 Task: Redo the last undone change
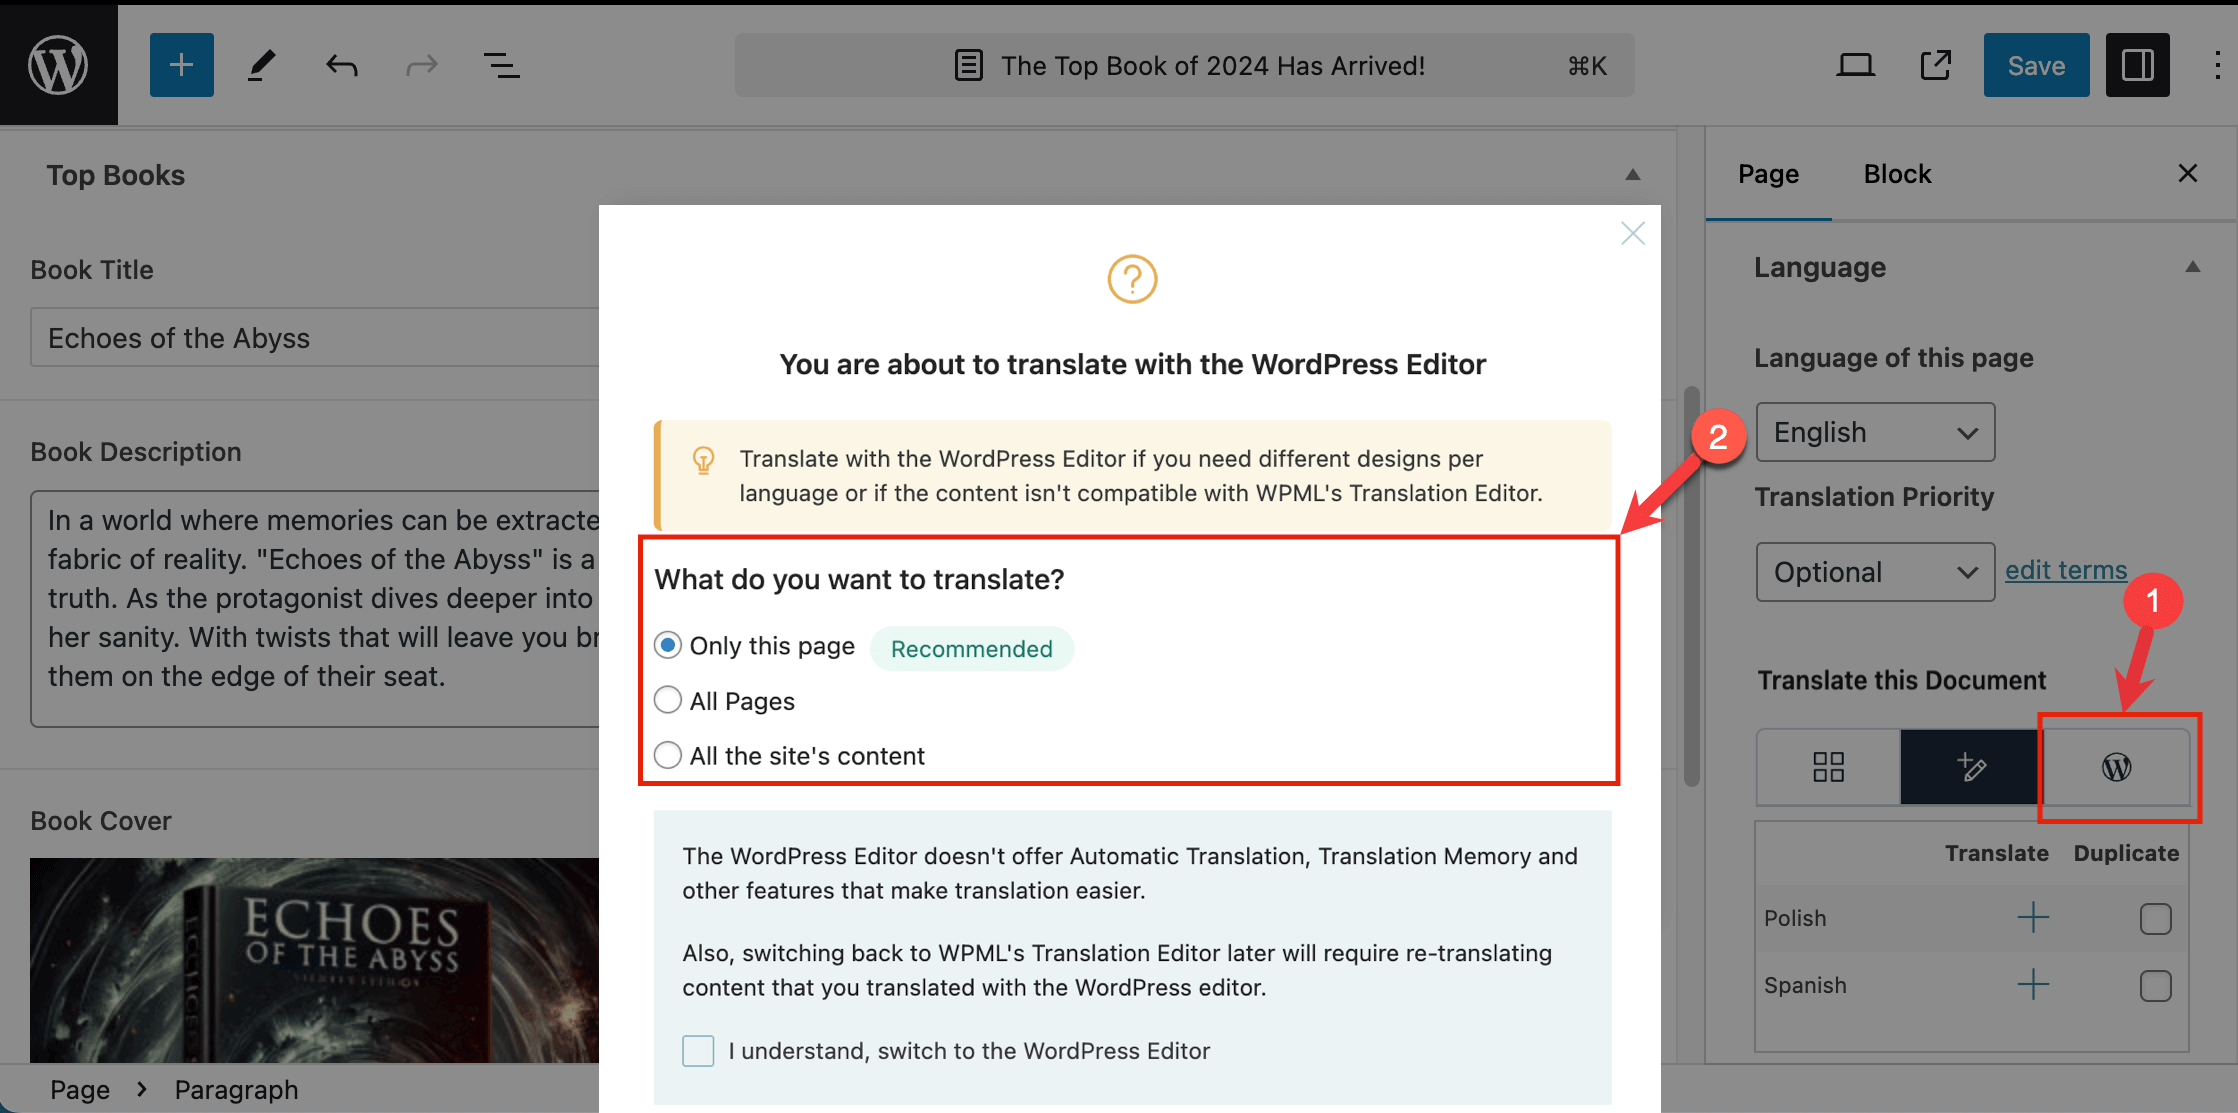[421, 65]
